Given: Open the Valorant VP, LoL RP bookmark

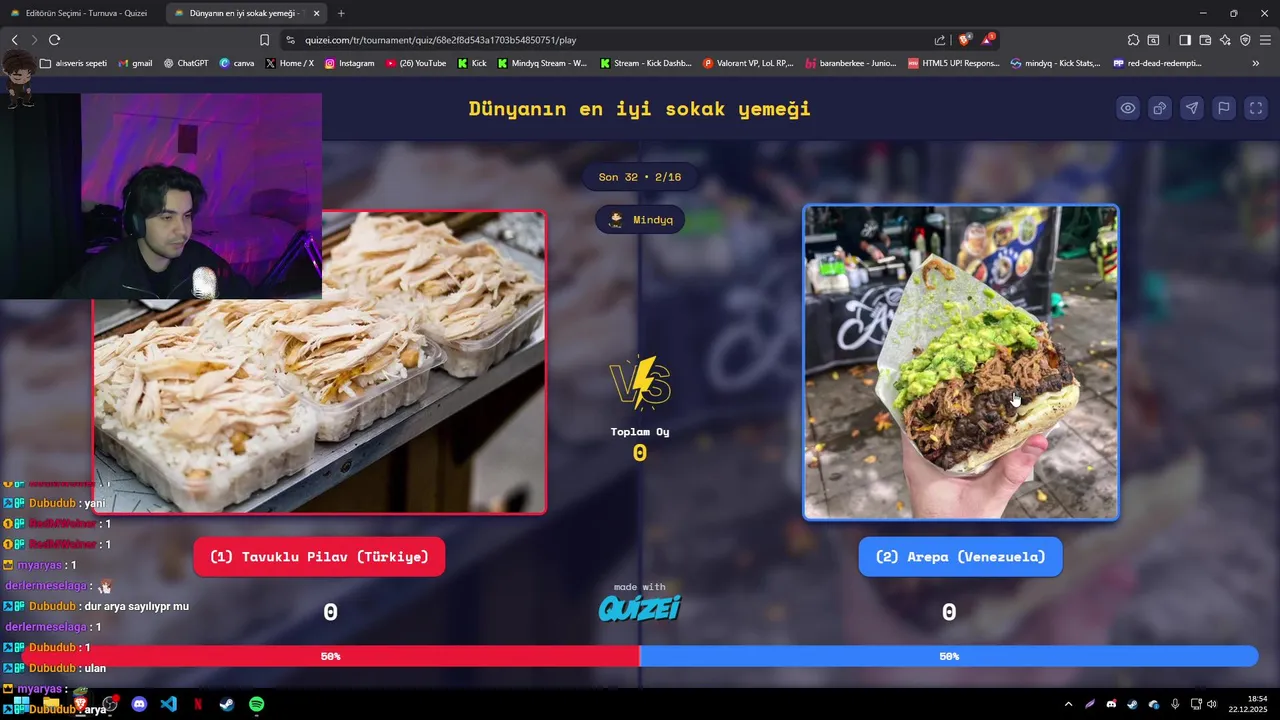Looking at the screenshot, I should click(x=748, y=63).
